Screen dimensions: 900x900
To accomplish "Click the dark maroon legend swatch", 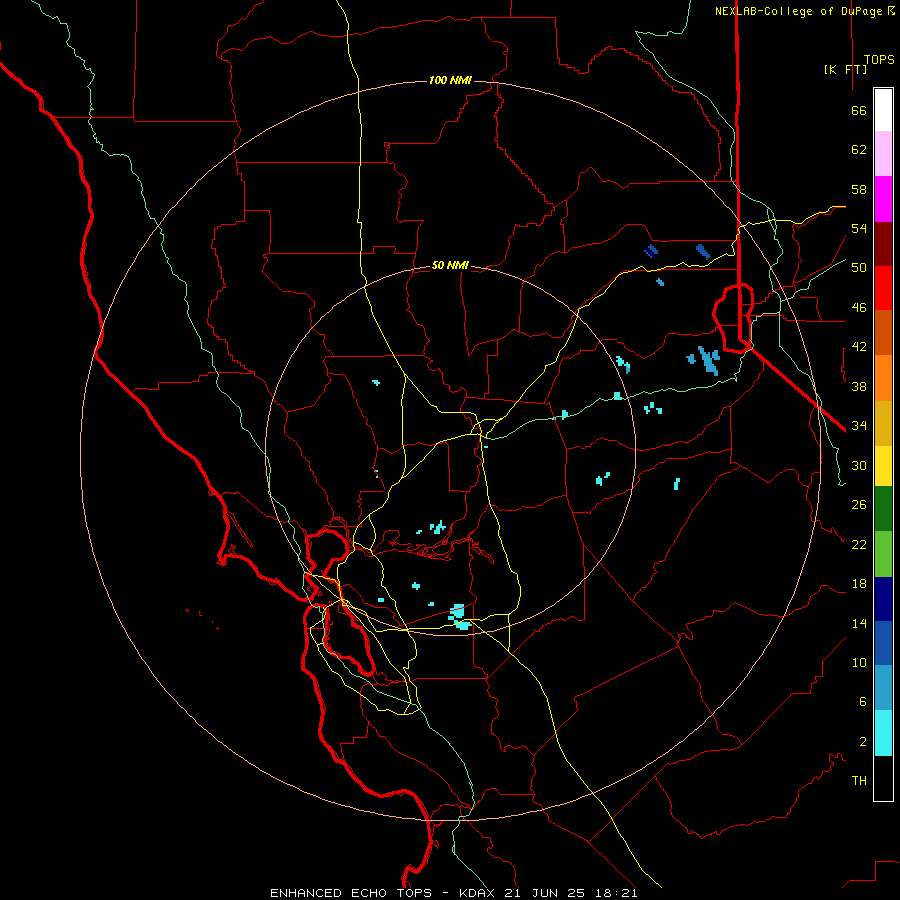I will [x=883, y=244].
